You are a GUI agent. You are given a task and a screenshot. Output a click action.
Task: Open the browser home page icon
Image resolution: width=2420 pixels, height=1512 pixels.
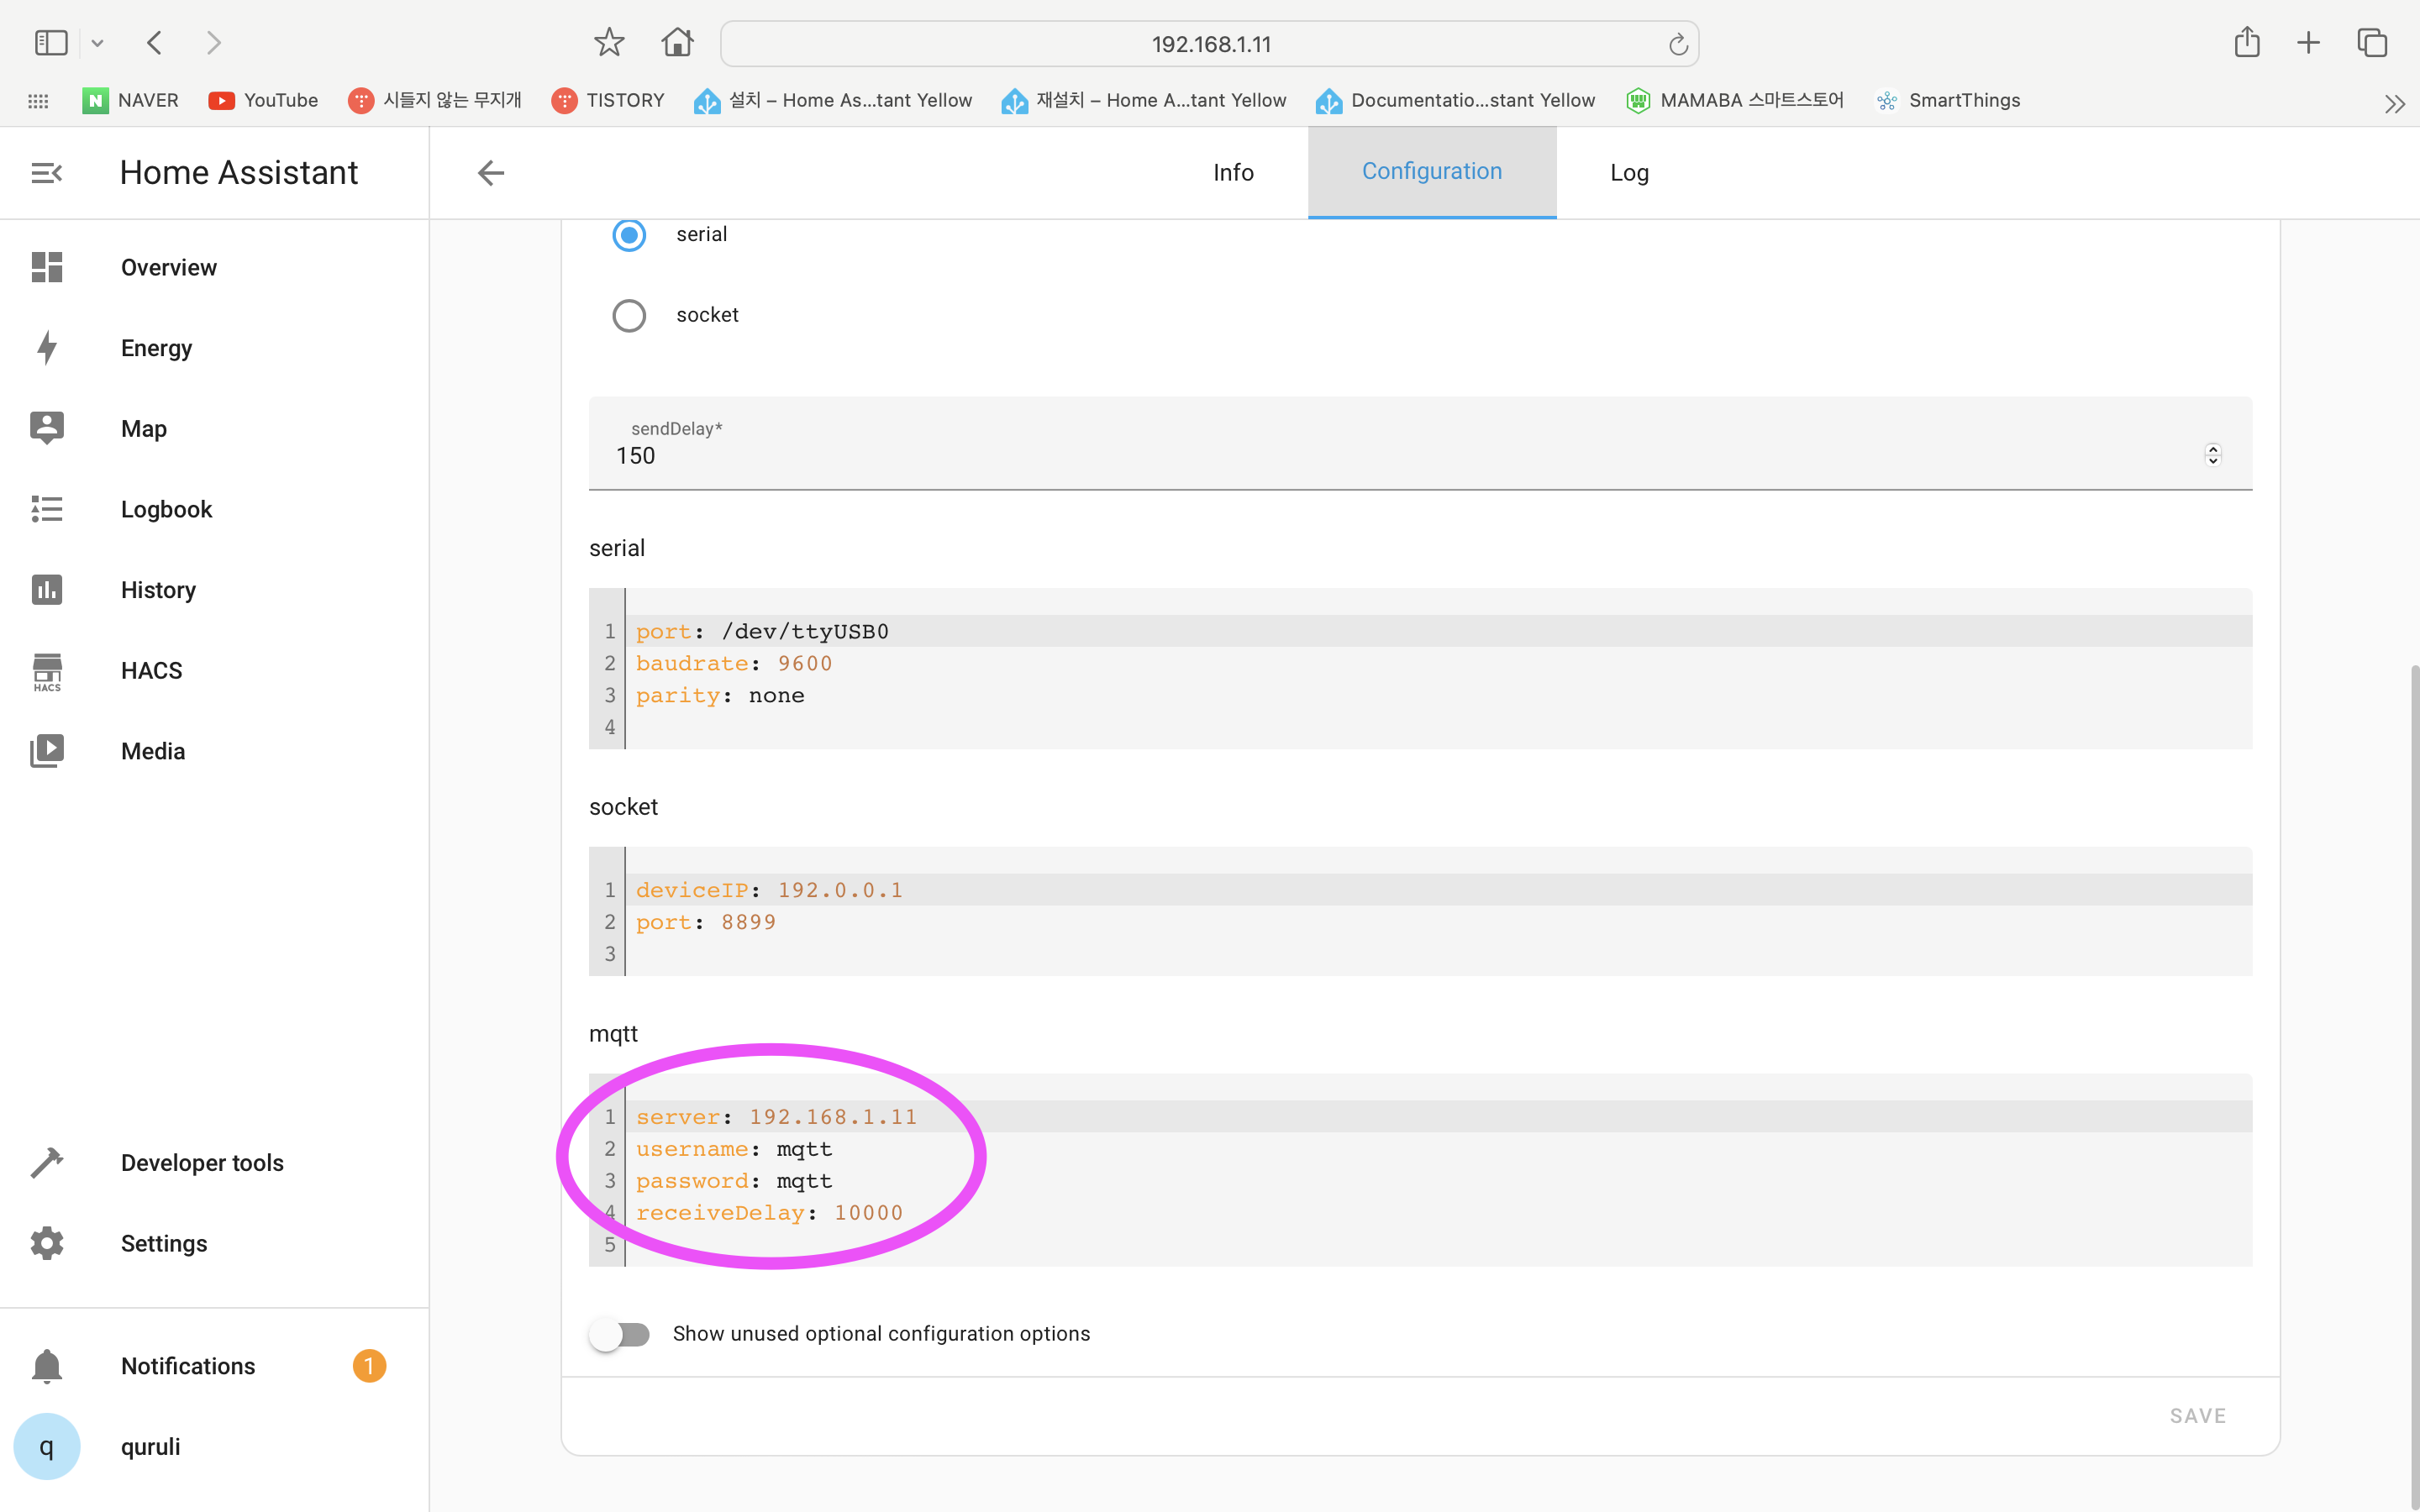[x=677, y=43]
